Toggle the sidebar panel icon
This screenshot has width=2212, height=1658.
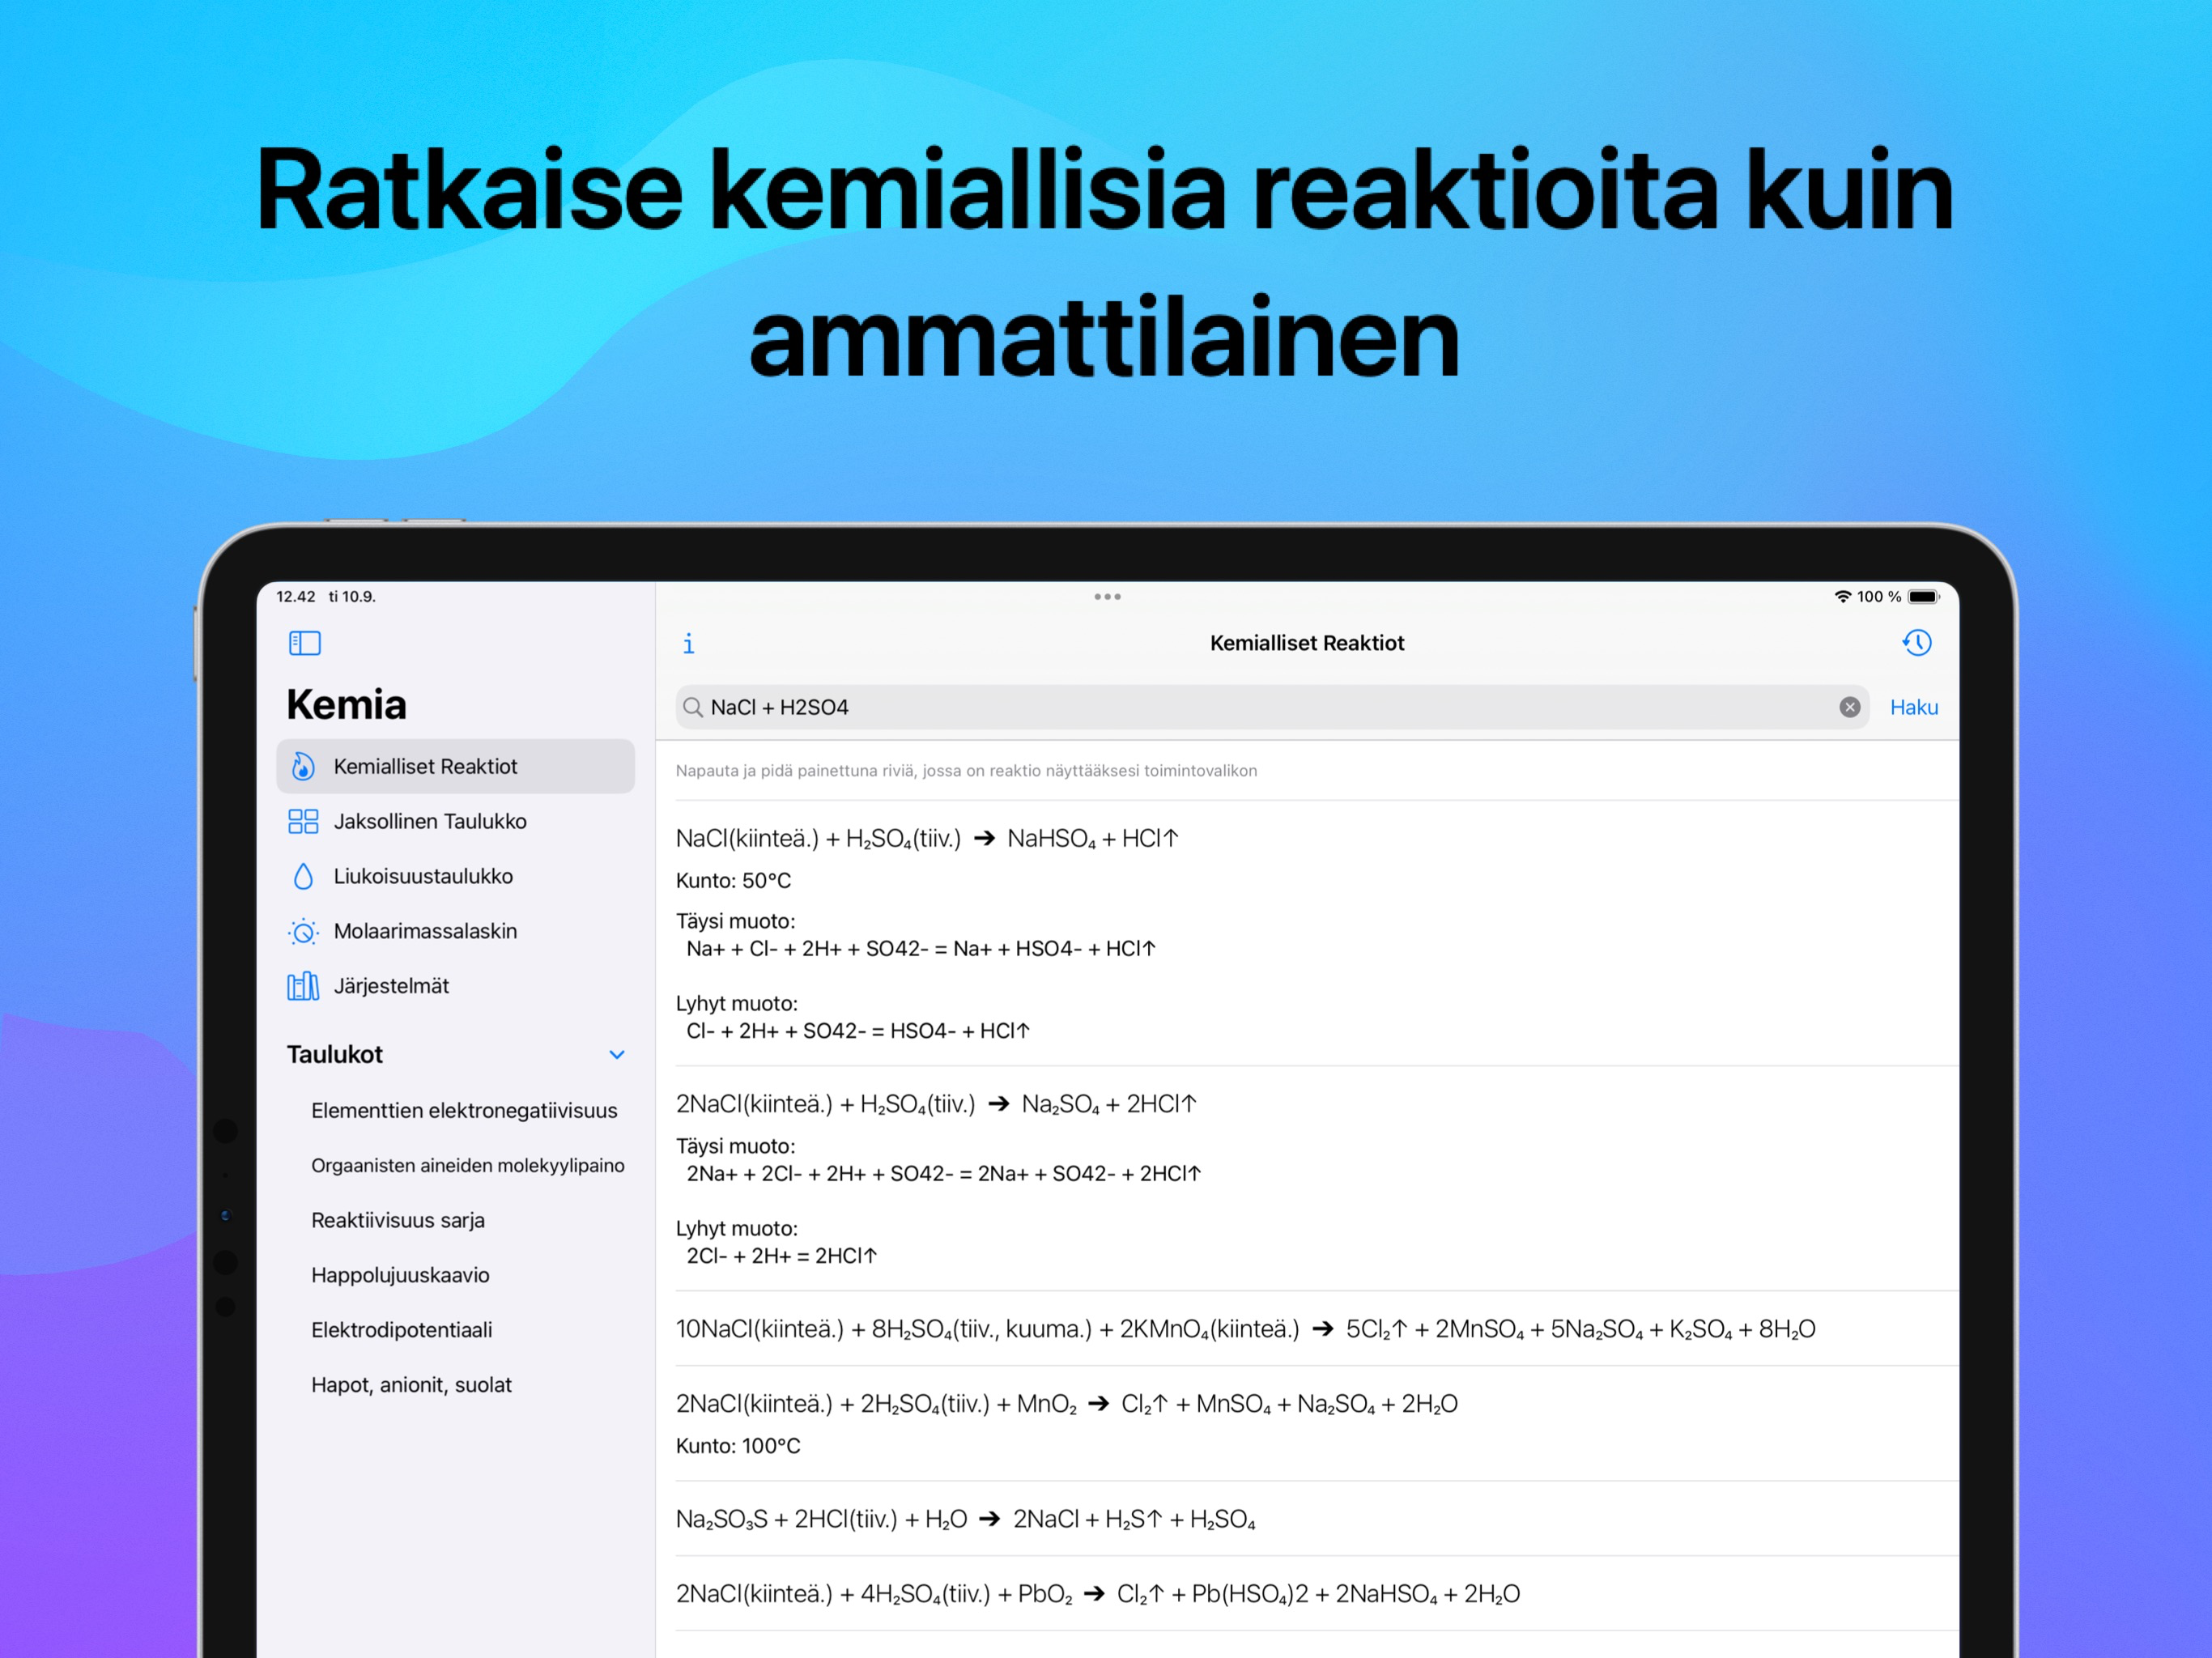tap(305, 643)
